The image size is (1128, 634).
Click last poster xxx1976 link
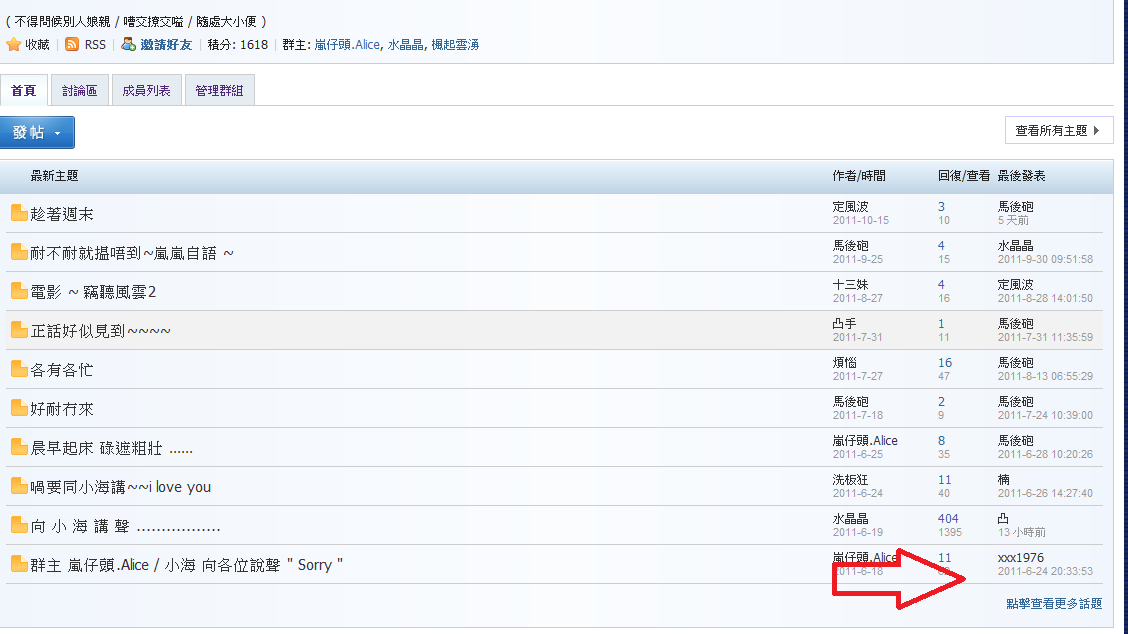click(1021, 557)
